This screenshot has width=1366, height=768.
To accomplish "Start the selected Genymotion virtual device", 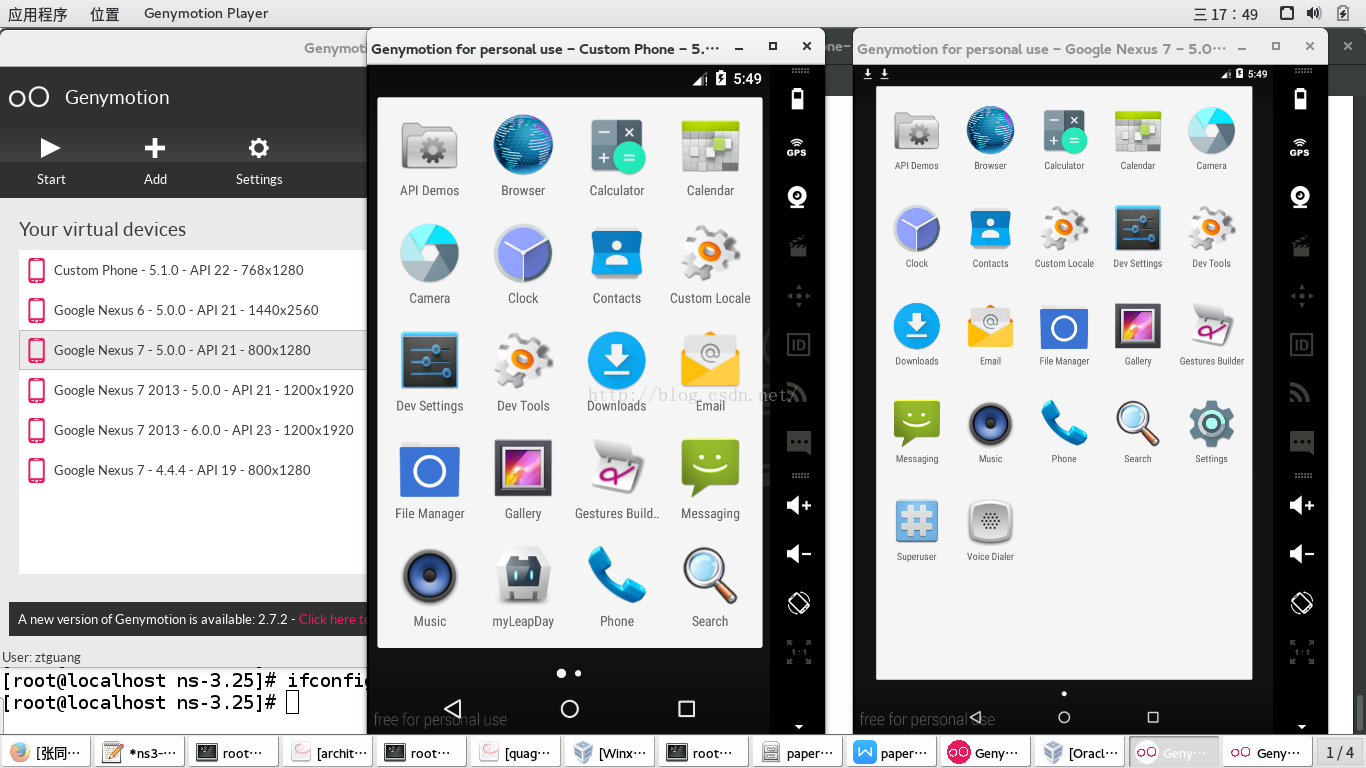I will [x=51, y=161].
